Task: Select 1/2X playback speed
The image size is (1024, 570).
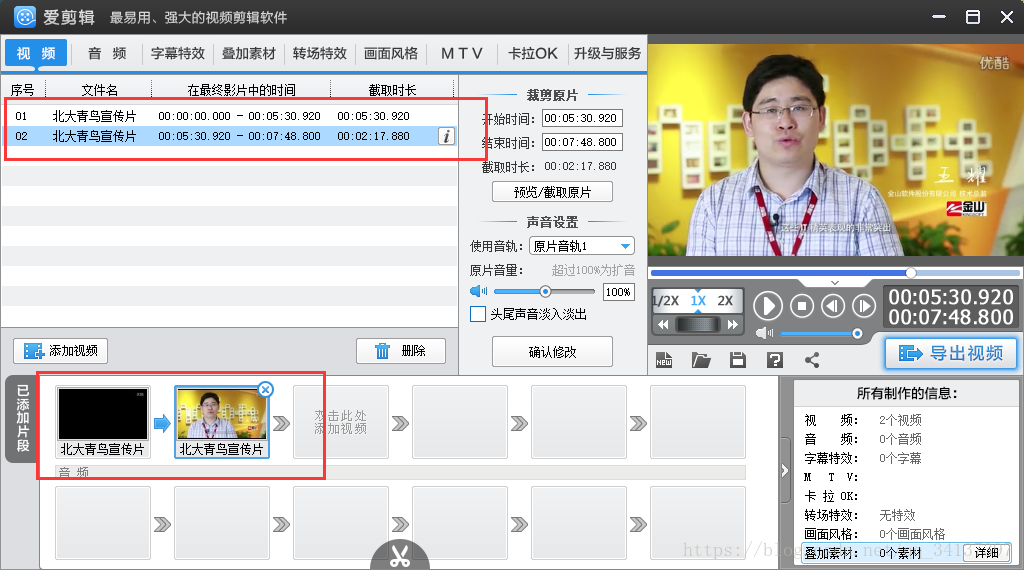Action: coord(666,301)
